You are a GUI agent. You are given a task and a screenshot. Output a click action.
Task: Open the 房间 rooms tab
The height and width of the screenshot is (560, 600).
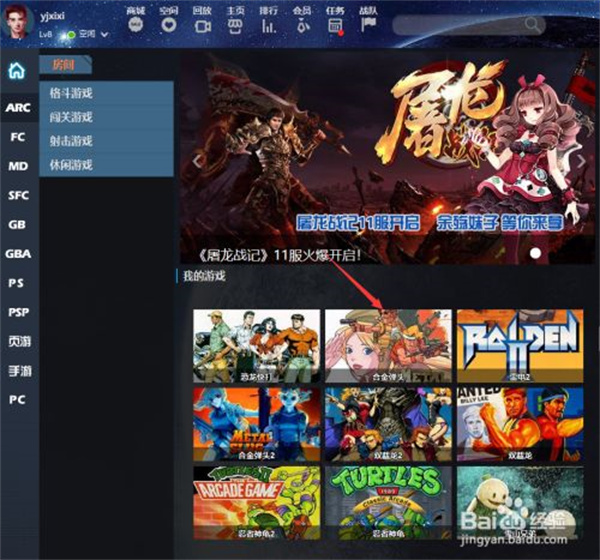(x=65, y=65)
